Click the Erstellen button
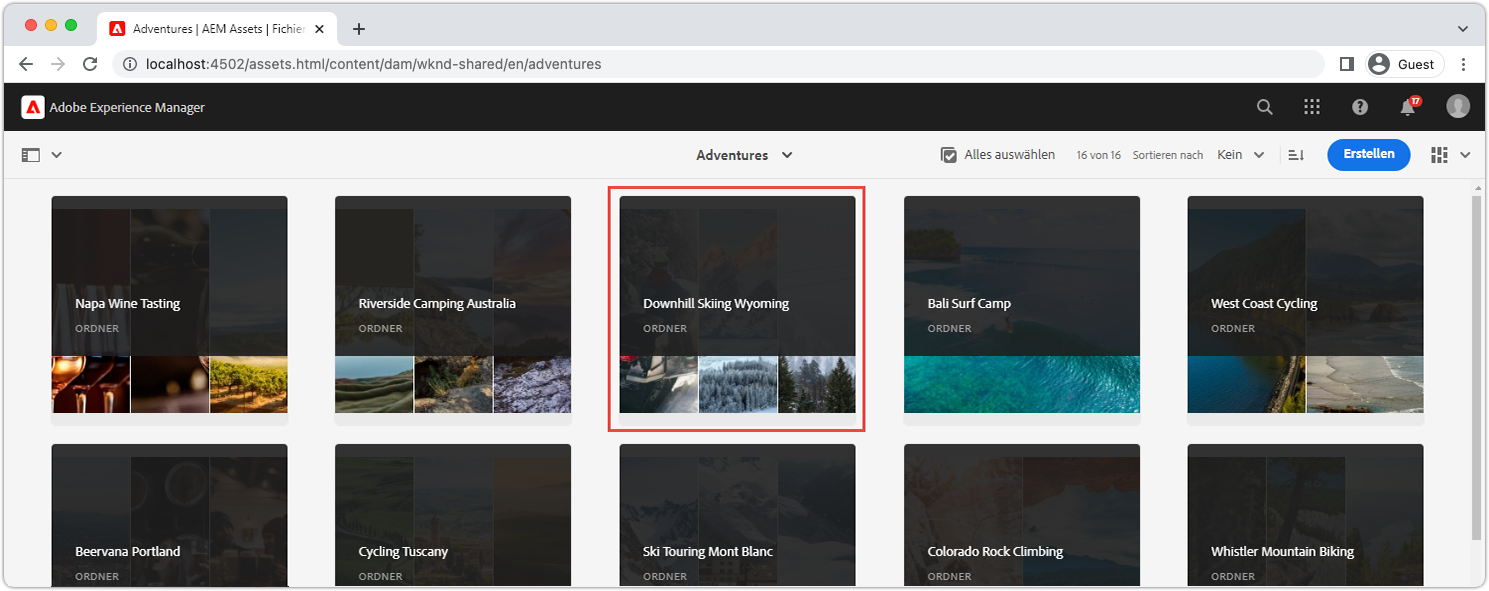Screen dimensions: 1489x591 pyautogui.click(x=1369, y=155)
